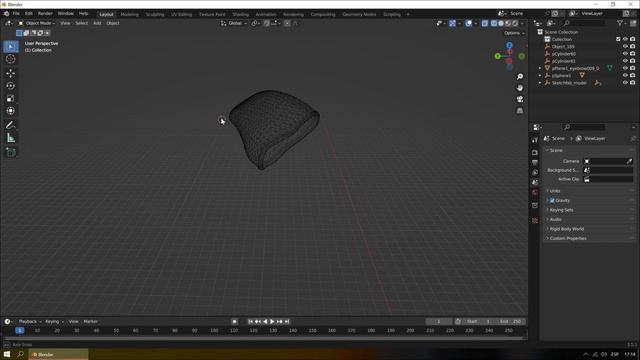Open the Add menu in viewport header
The width and height of the screenshot is (640, 360).
click(x=97, y=23)
